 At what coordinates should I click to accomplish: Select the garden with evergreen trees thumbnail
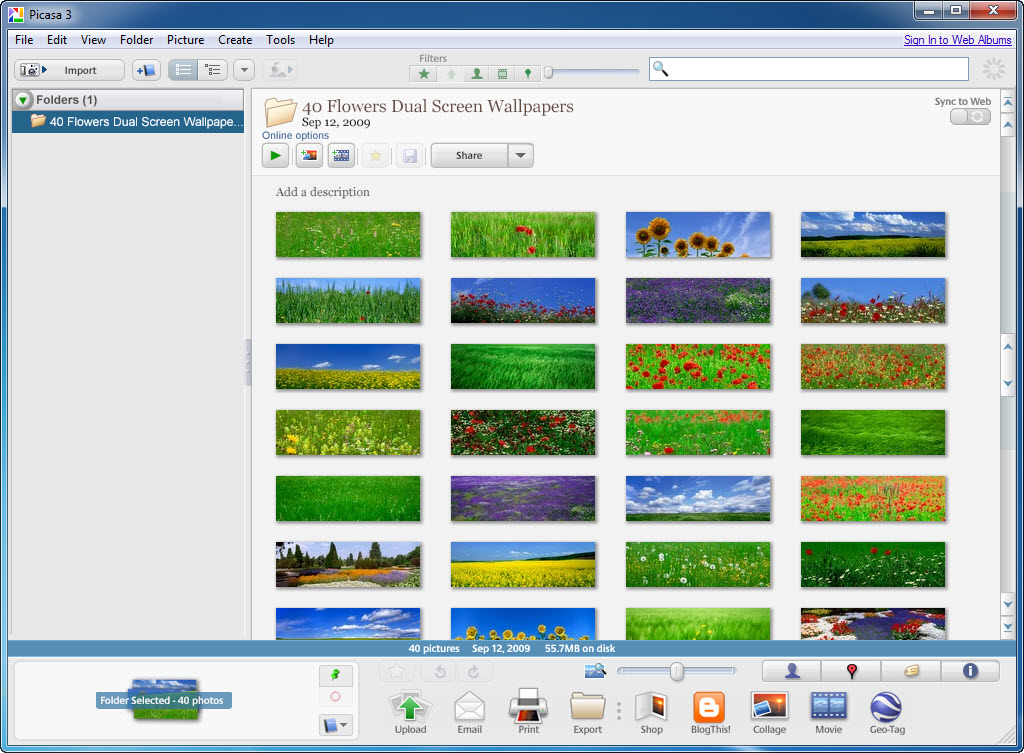[348, 564]
